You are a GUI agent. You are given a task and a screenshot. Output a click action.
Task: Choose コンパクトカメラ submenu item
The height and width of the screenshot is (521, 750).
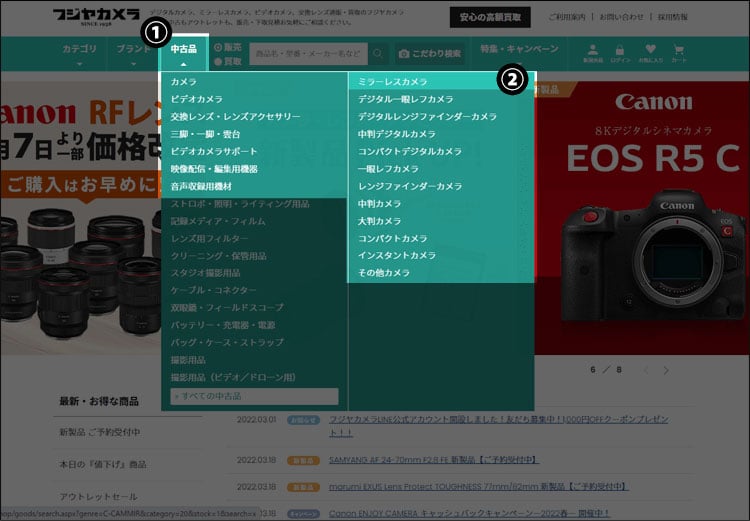(x=392, y=238)
